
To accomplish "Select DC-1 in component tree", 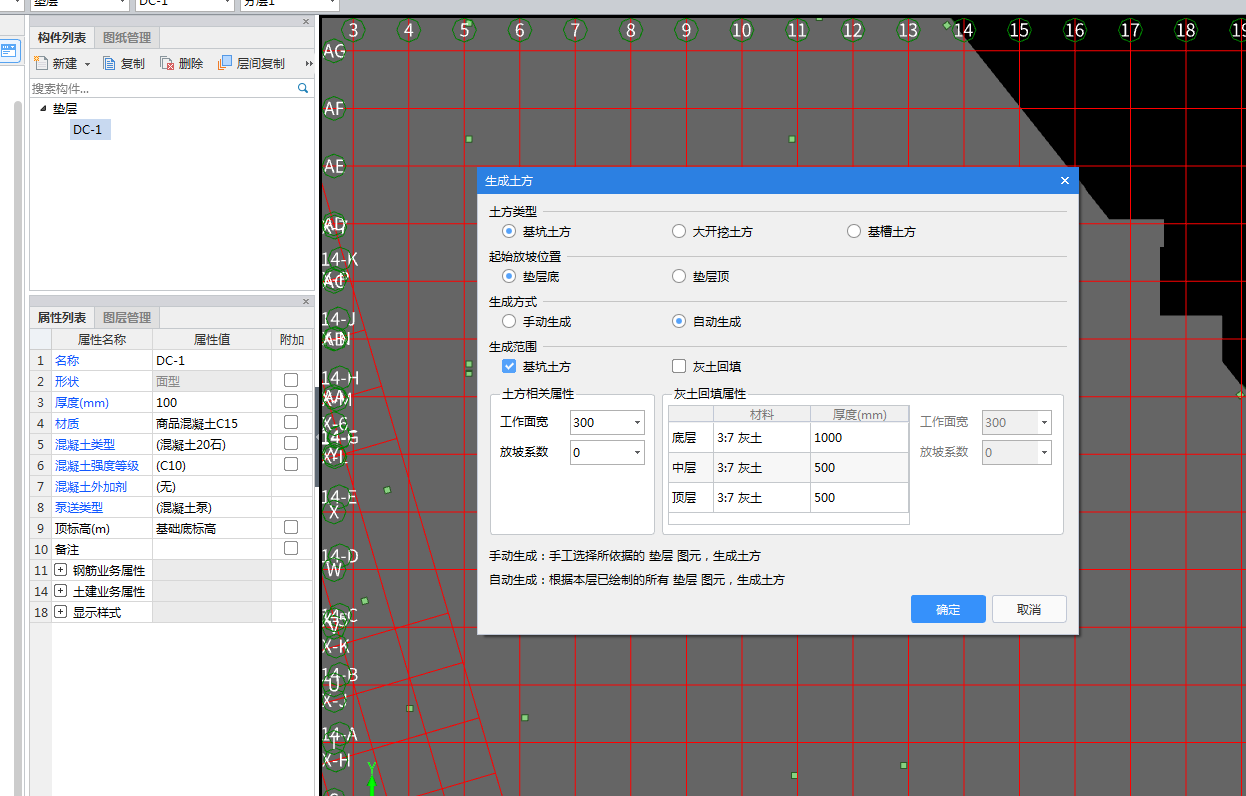I will [x=87, y=130].
